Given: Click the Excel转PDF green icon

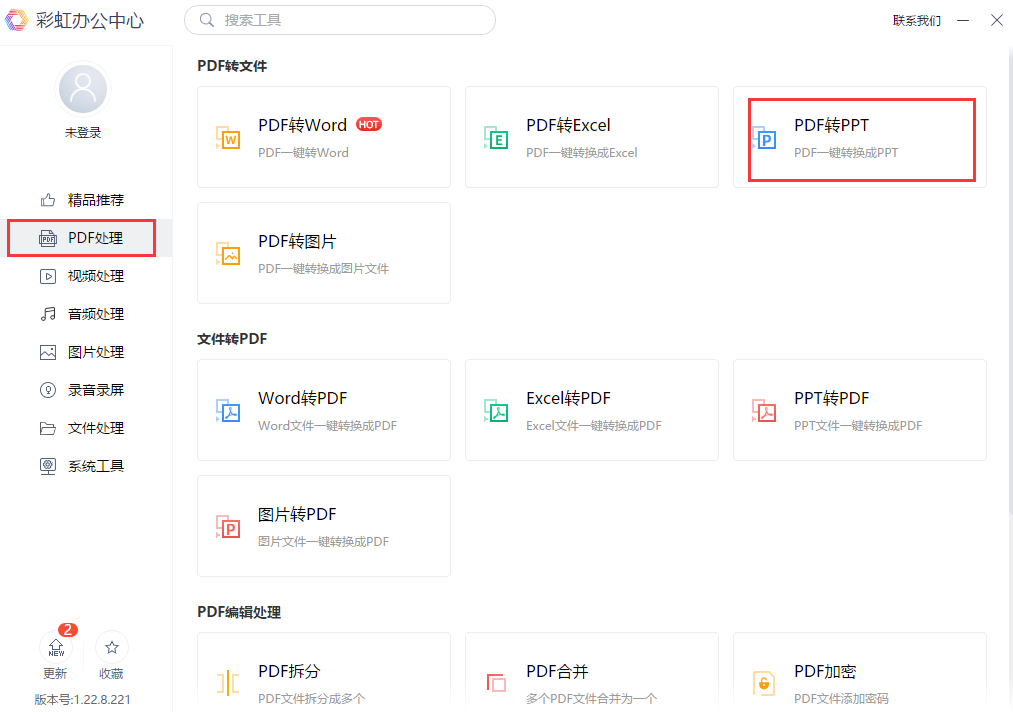Looking at the screenshot, I should [x=496, y=411].
